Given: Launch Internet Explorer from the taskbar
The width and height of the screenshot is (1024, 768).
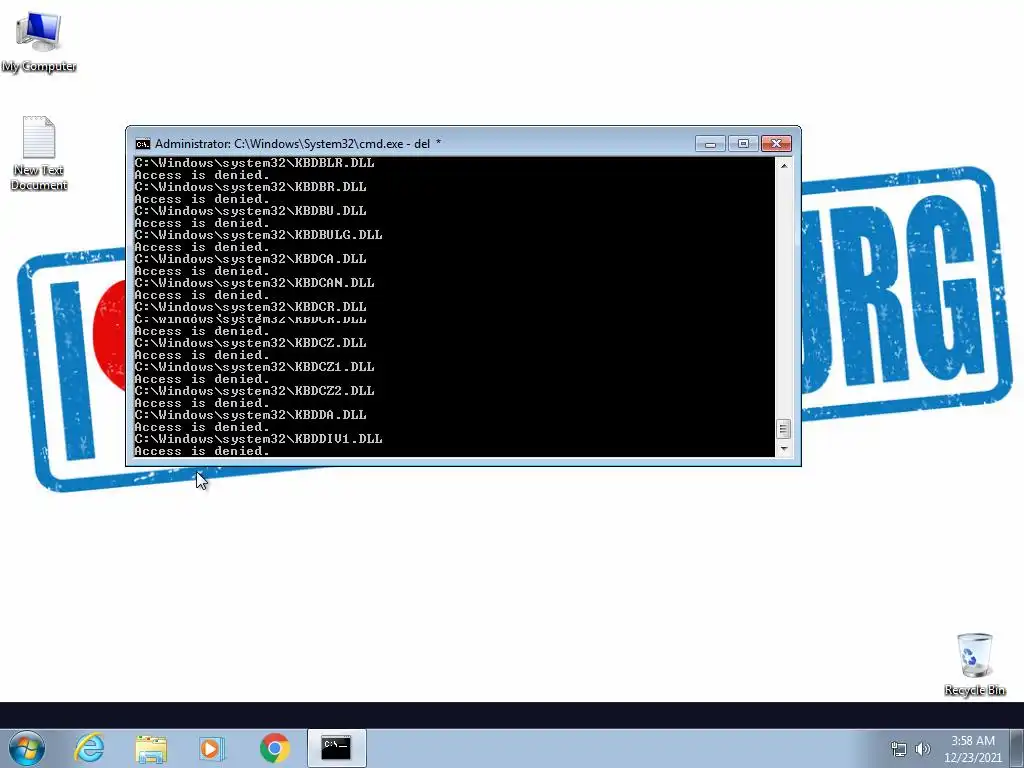Looking at the screenshot, I should point(89,748).
